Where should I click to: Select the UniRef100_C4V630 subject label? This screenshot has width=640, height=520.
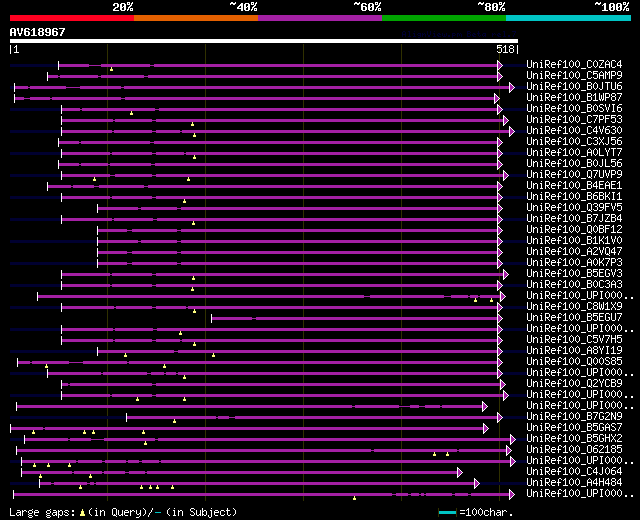click(x=574, y=131)
